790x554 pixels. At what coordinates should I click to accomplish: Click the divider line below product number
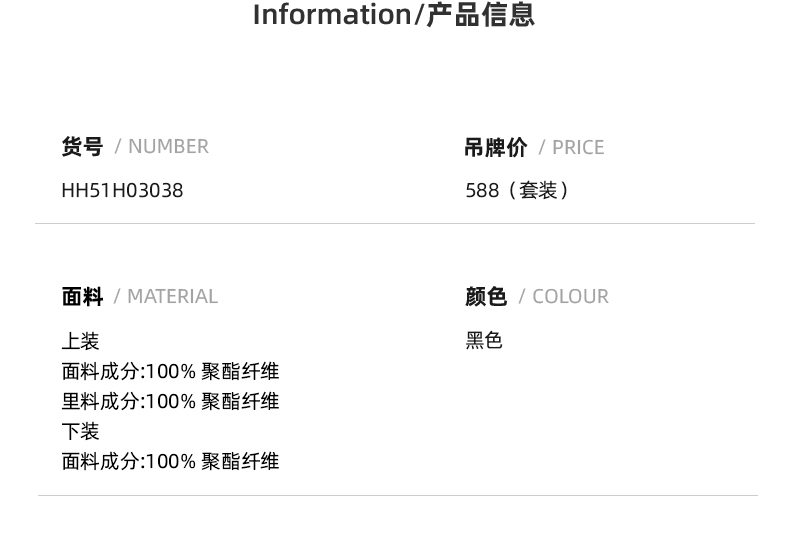click(x=395, y=223)
